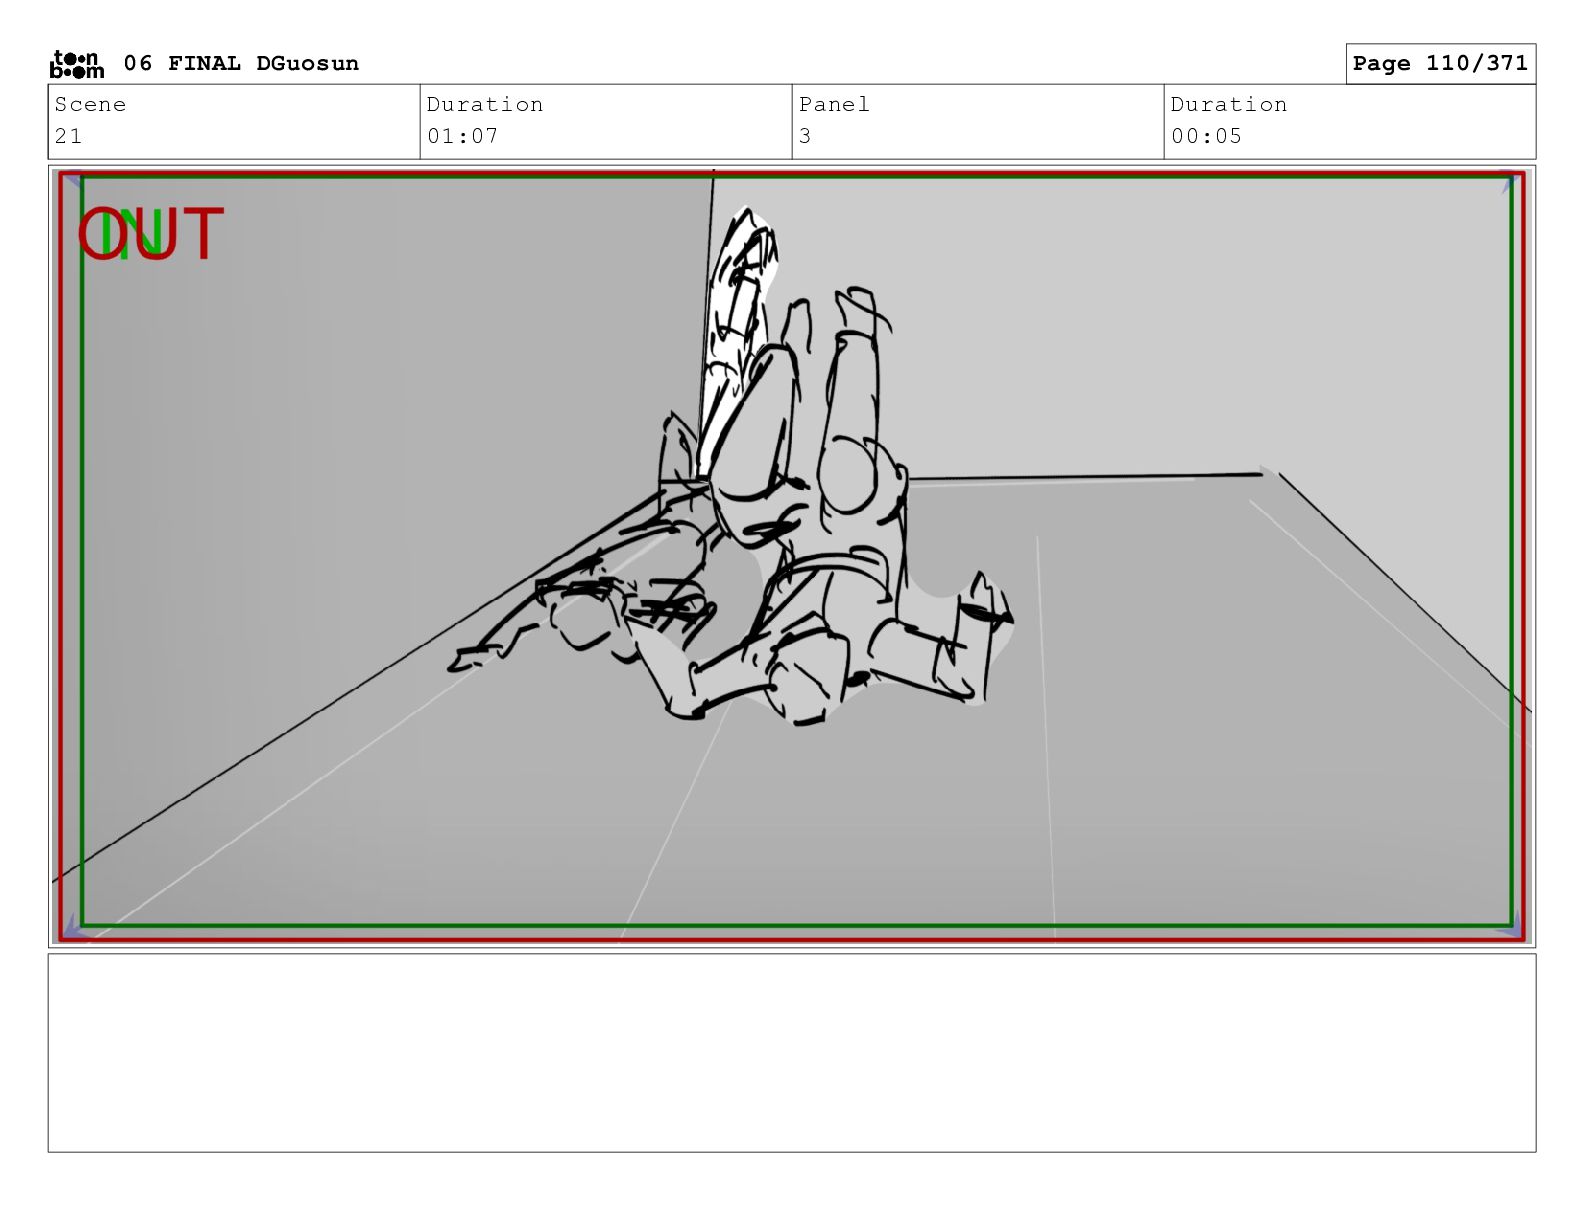This screenshot has height=1224, width=1584.
Task: Click panel duration value '00:05'
Action: pos(1206,137)
